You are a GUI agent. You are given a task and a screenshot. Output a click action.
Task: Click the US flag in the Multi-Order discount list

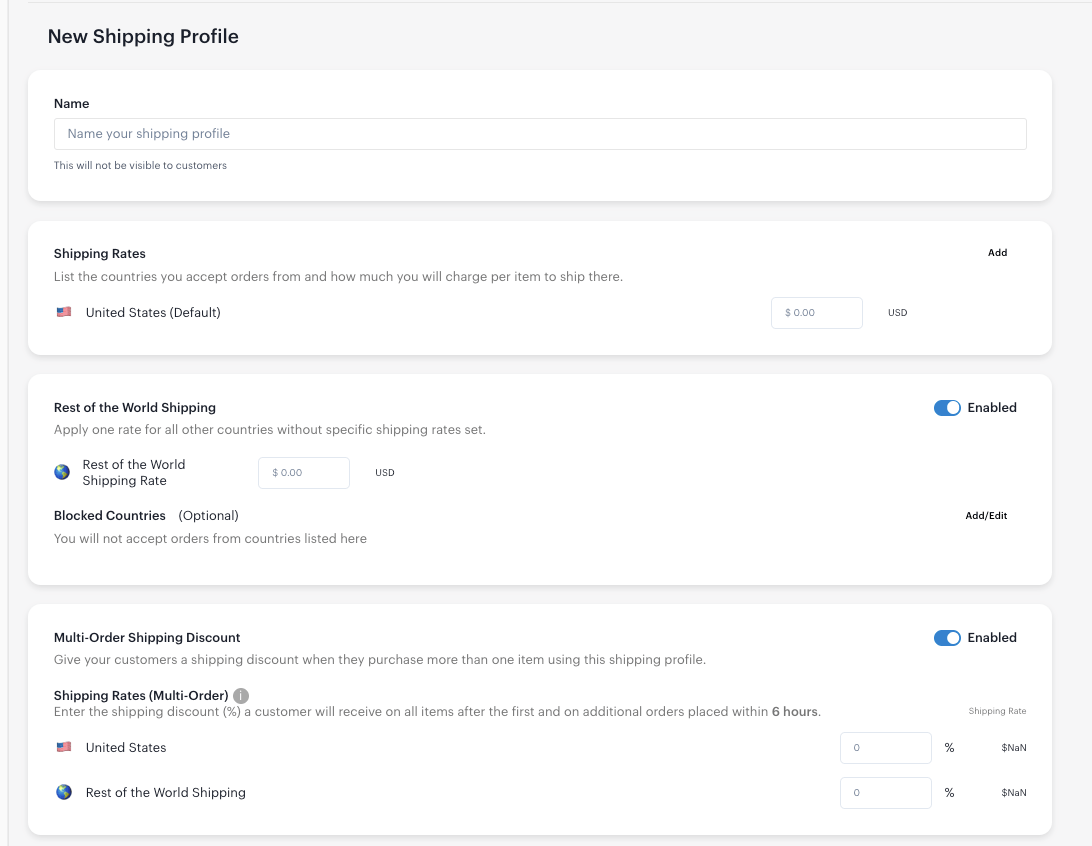[64, 746]
